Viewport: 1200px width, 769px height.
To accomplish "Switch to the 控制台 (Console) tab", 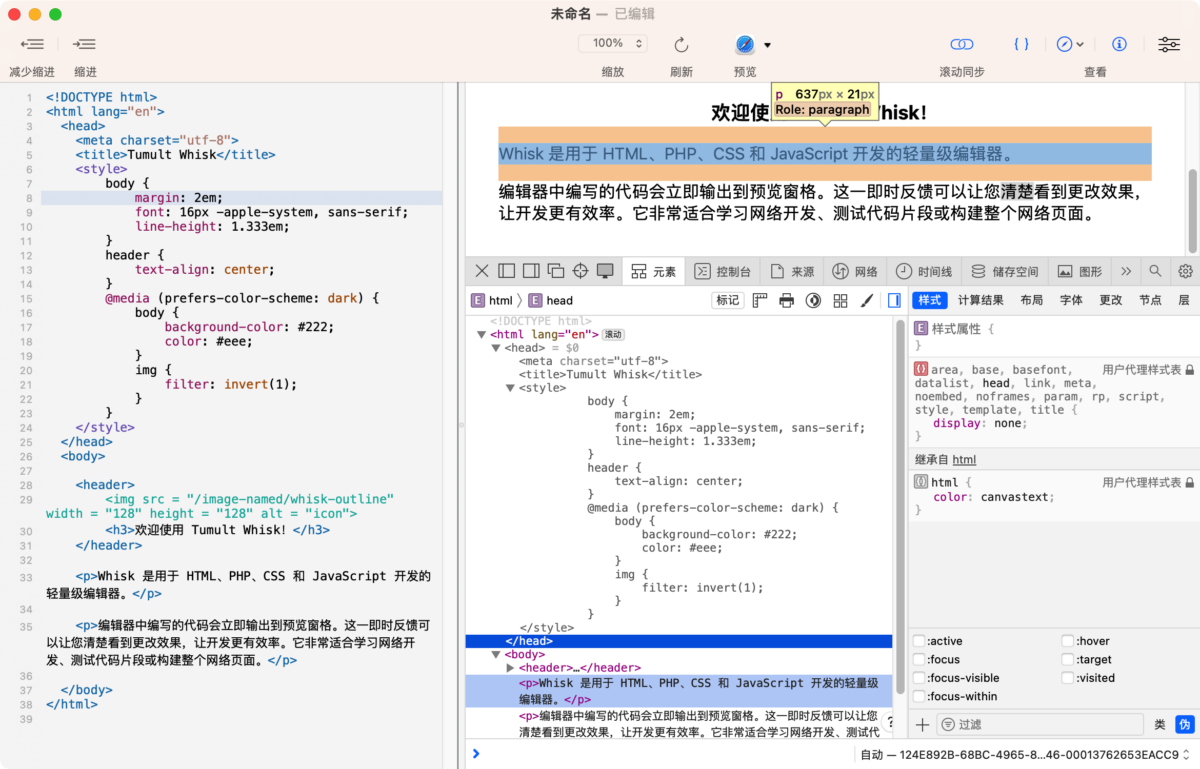I will pyautogui.click(x=722, y=271).
